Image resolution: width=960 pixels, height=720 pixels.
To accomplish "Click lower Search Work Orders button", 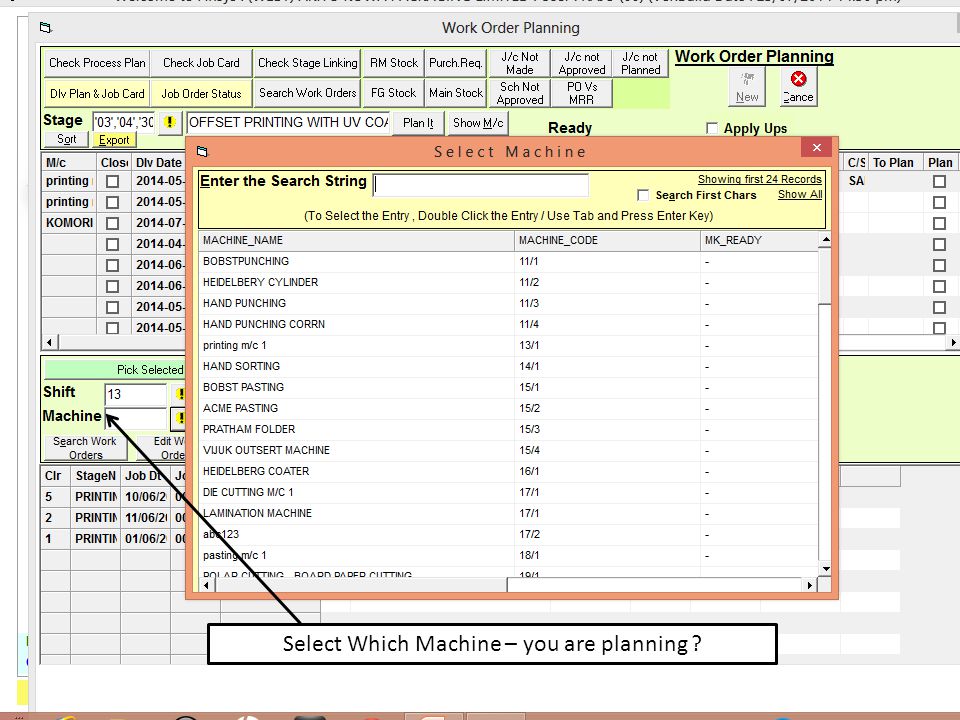I will tap(85, 448).
